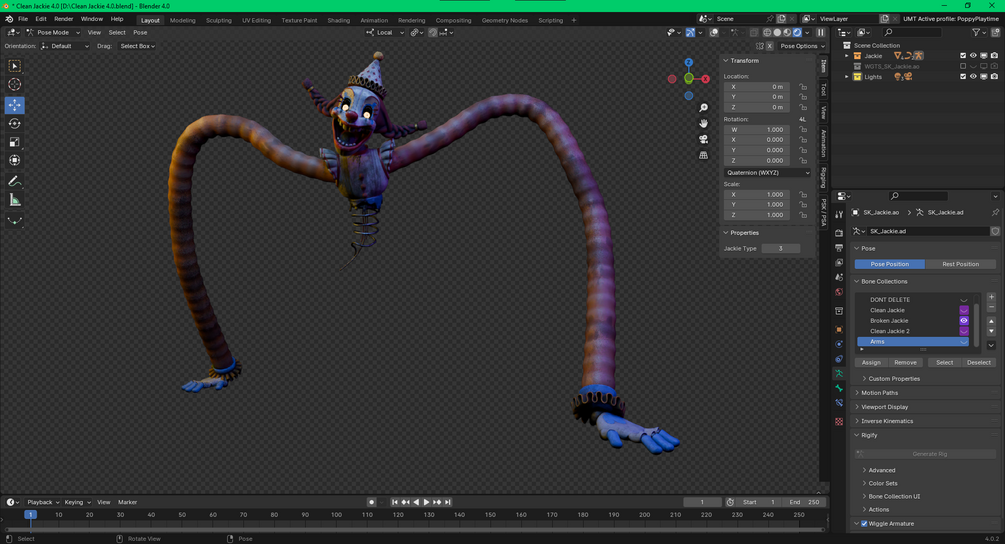Switch to the Shading workspace tab
1005x544 pixels.
[338, 20]
